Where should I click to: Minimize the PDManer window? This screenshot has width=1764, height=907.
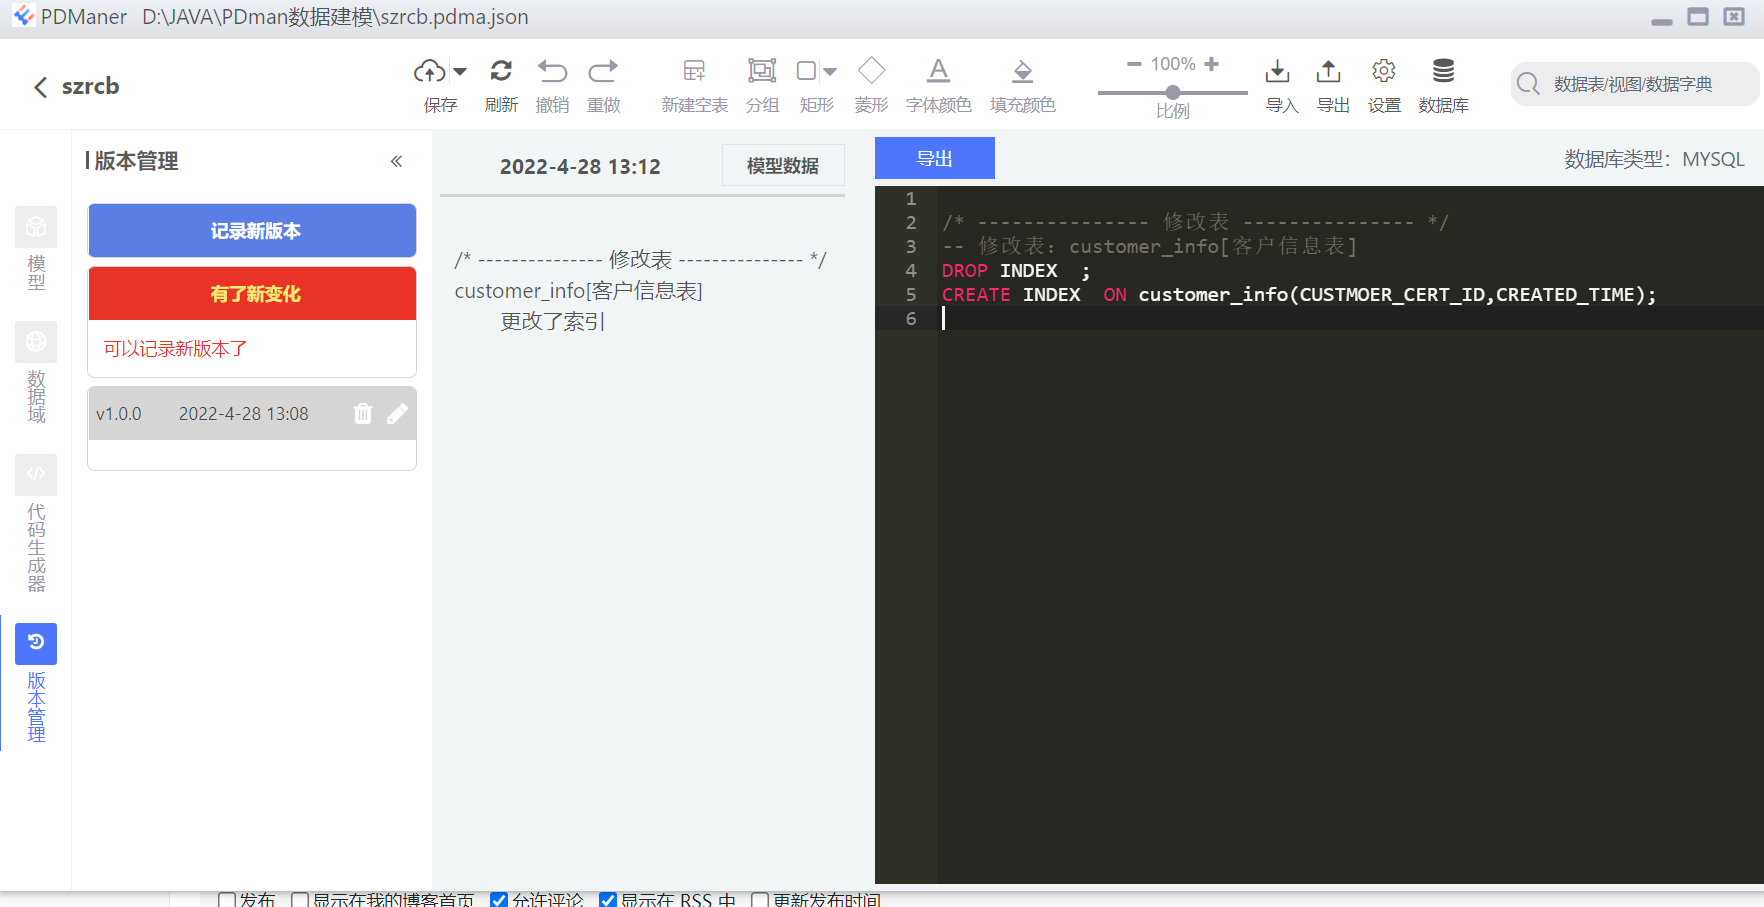pyautogui.click(x=1662, y=20)
